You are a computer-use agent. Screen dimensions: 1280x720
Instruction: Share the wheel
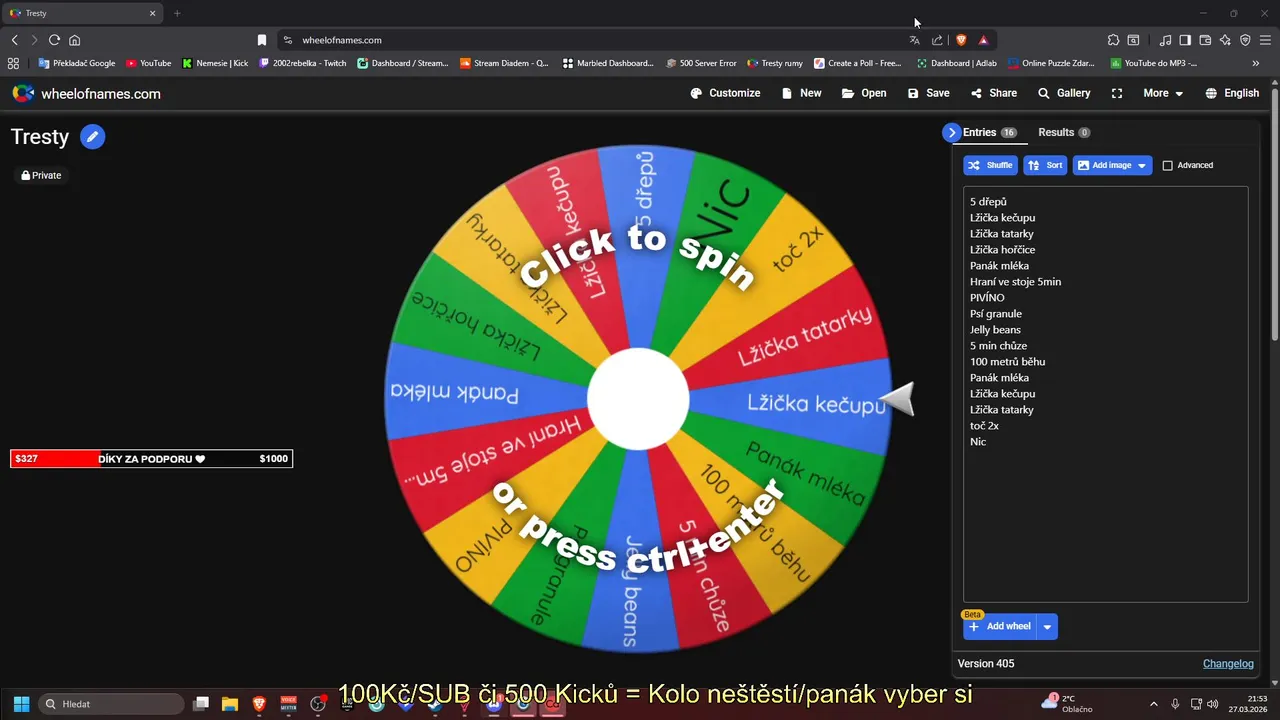pos(994,93)
